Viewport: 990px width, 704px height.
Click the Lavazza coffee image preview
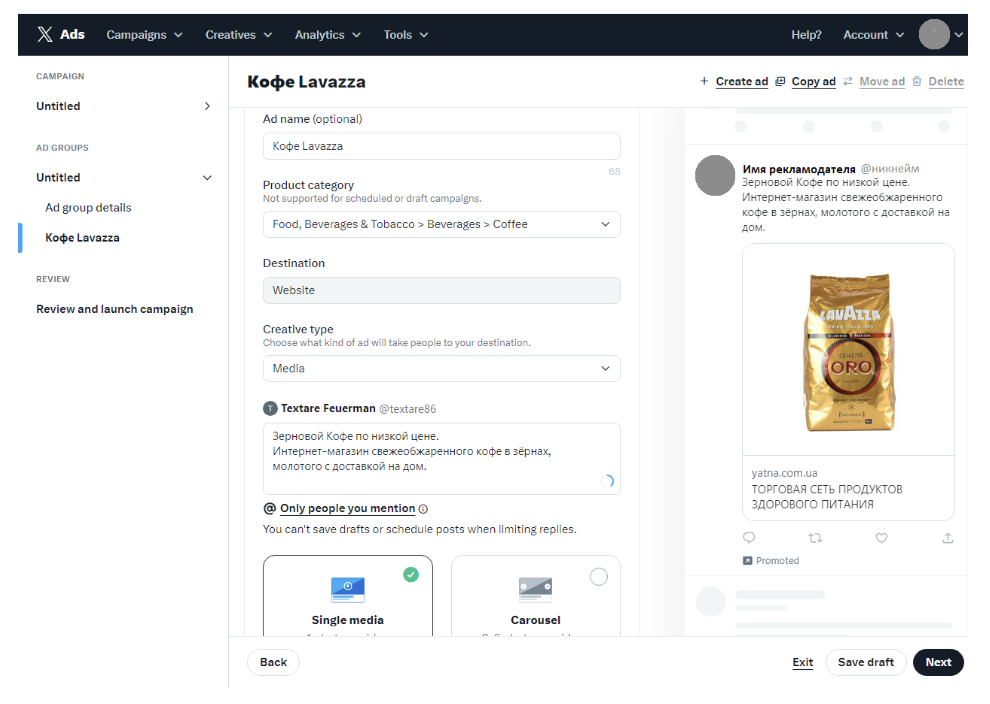[848, 350]
